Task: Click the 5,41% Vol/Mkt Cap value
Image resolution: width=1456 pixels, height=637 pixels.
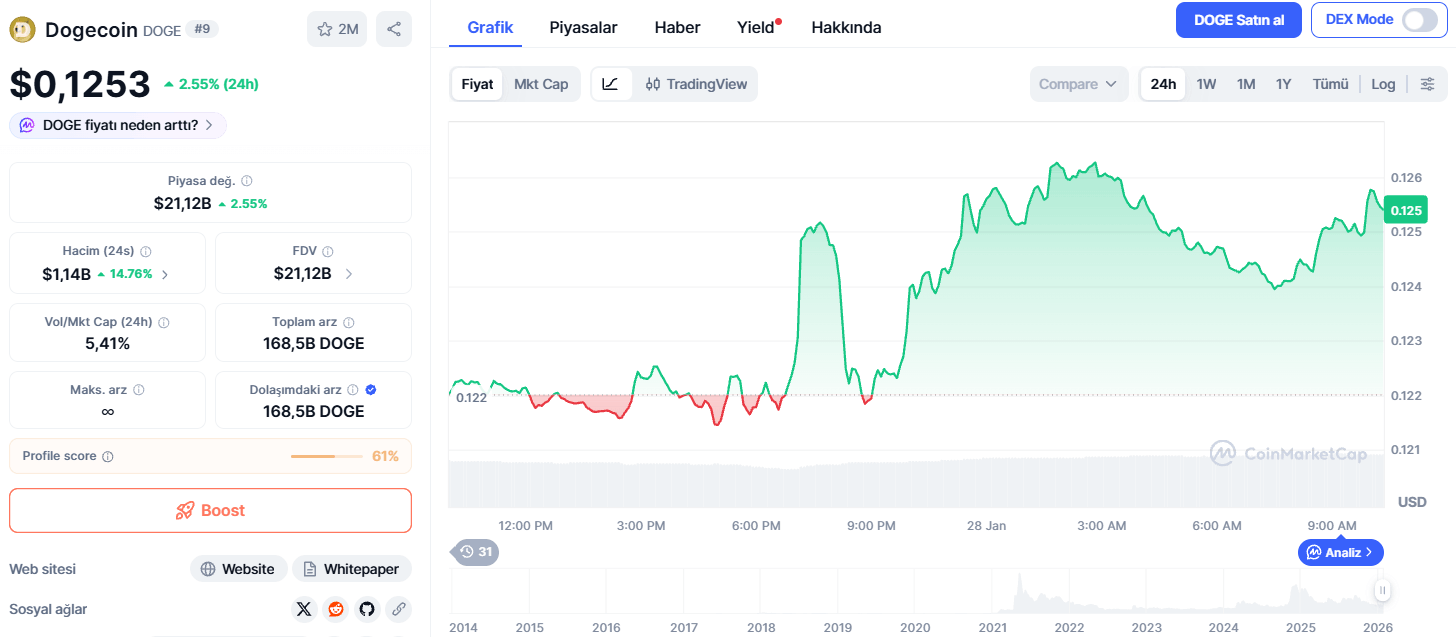Action: coord(107,343)
